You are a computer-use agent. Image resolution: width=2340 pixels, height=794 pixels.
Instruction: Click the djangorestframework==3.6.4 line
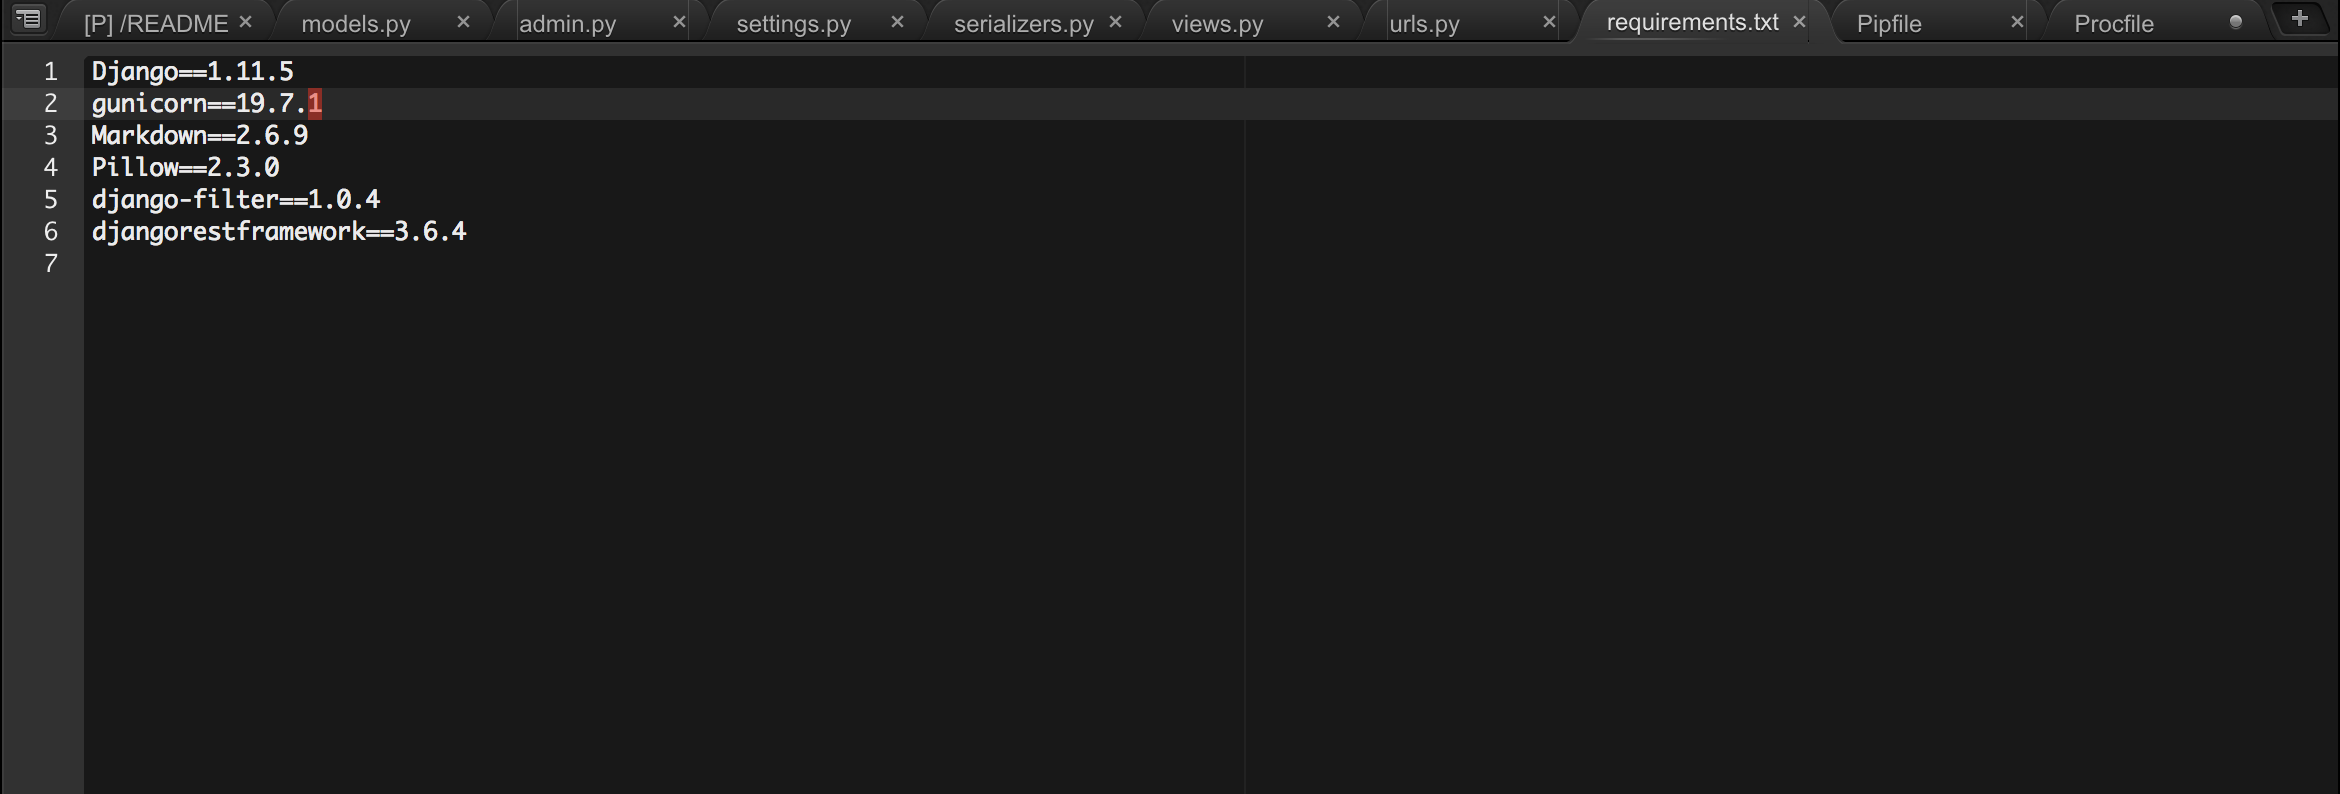coord(279,231)
